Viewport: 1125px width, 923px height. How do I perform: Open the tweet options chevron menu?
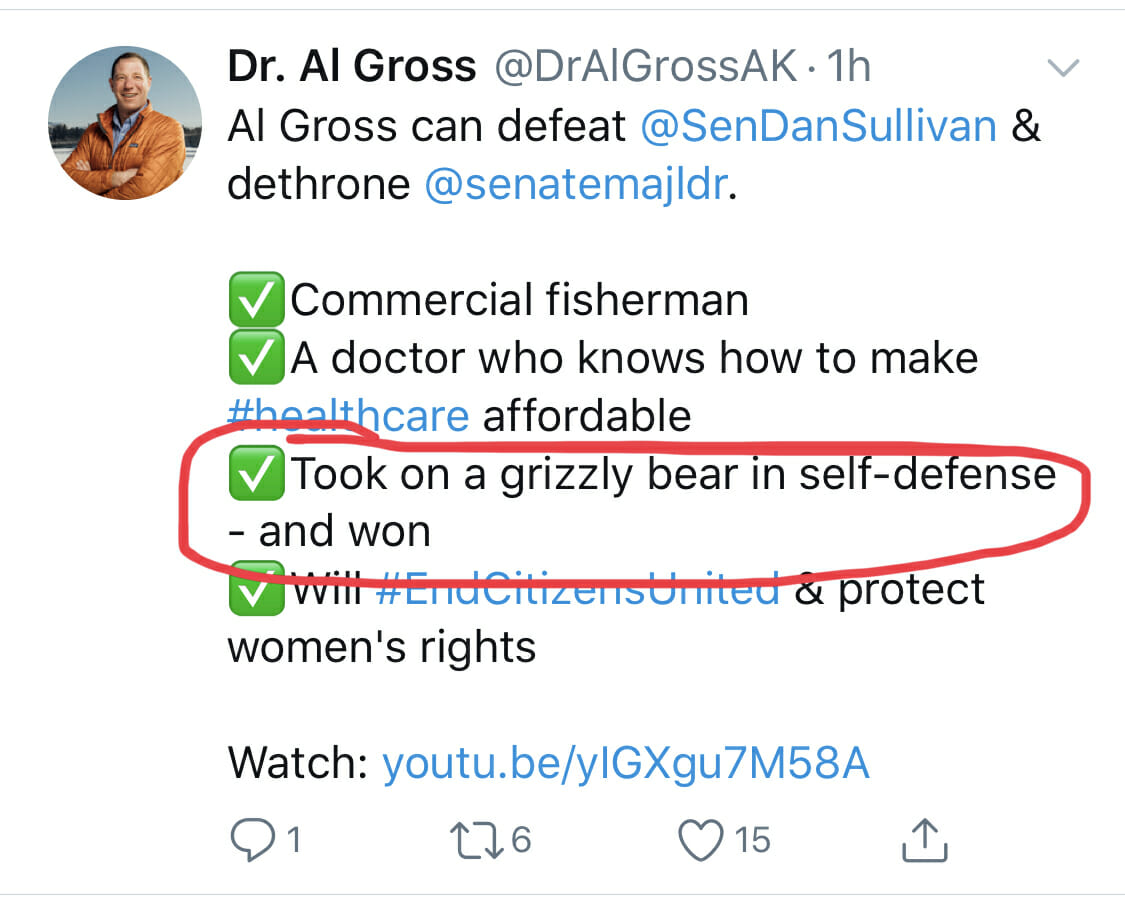[x=1062, y=68]
